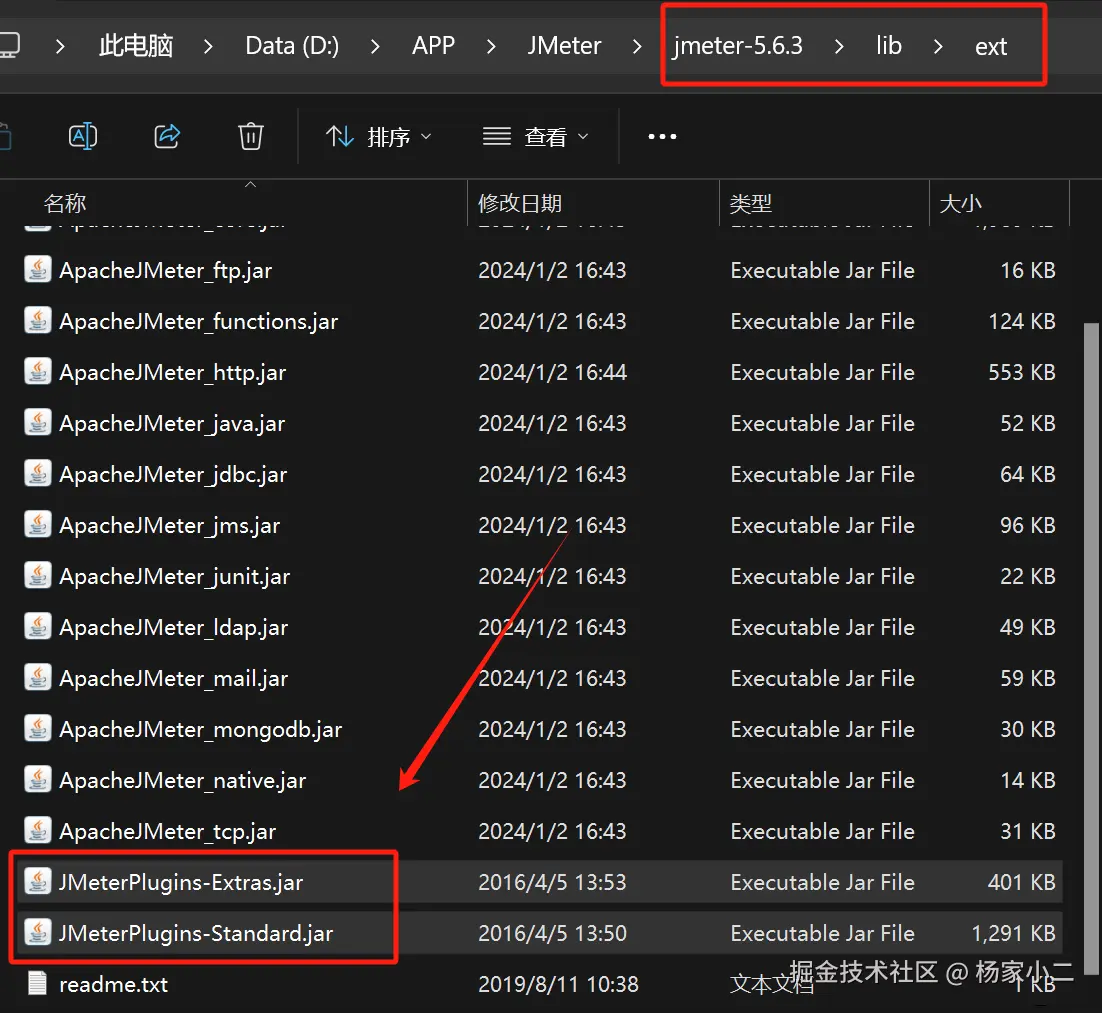Click Data (D:) breadcrumb
Screen dimensions: 1102x1013
pyautogui.click(x=292, y=46)
